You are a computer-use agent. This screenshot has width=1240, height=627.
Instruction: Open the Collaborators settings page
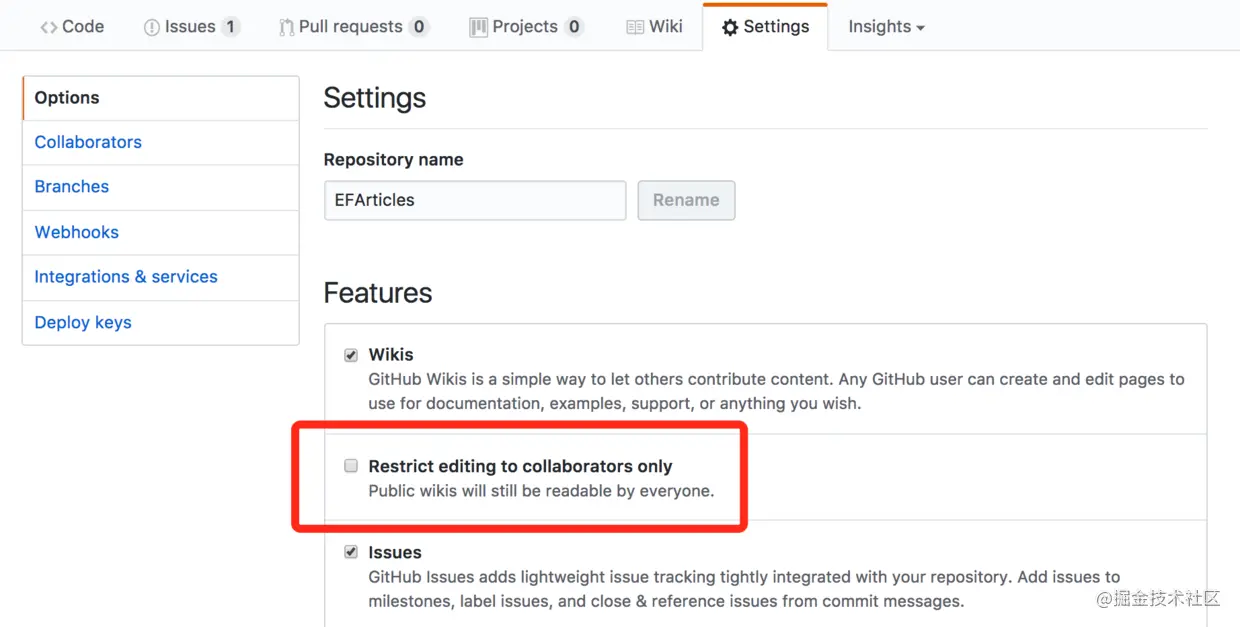160,142
